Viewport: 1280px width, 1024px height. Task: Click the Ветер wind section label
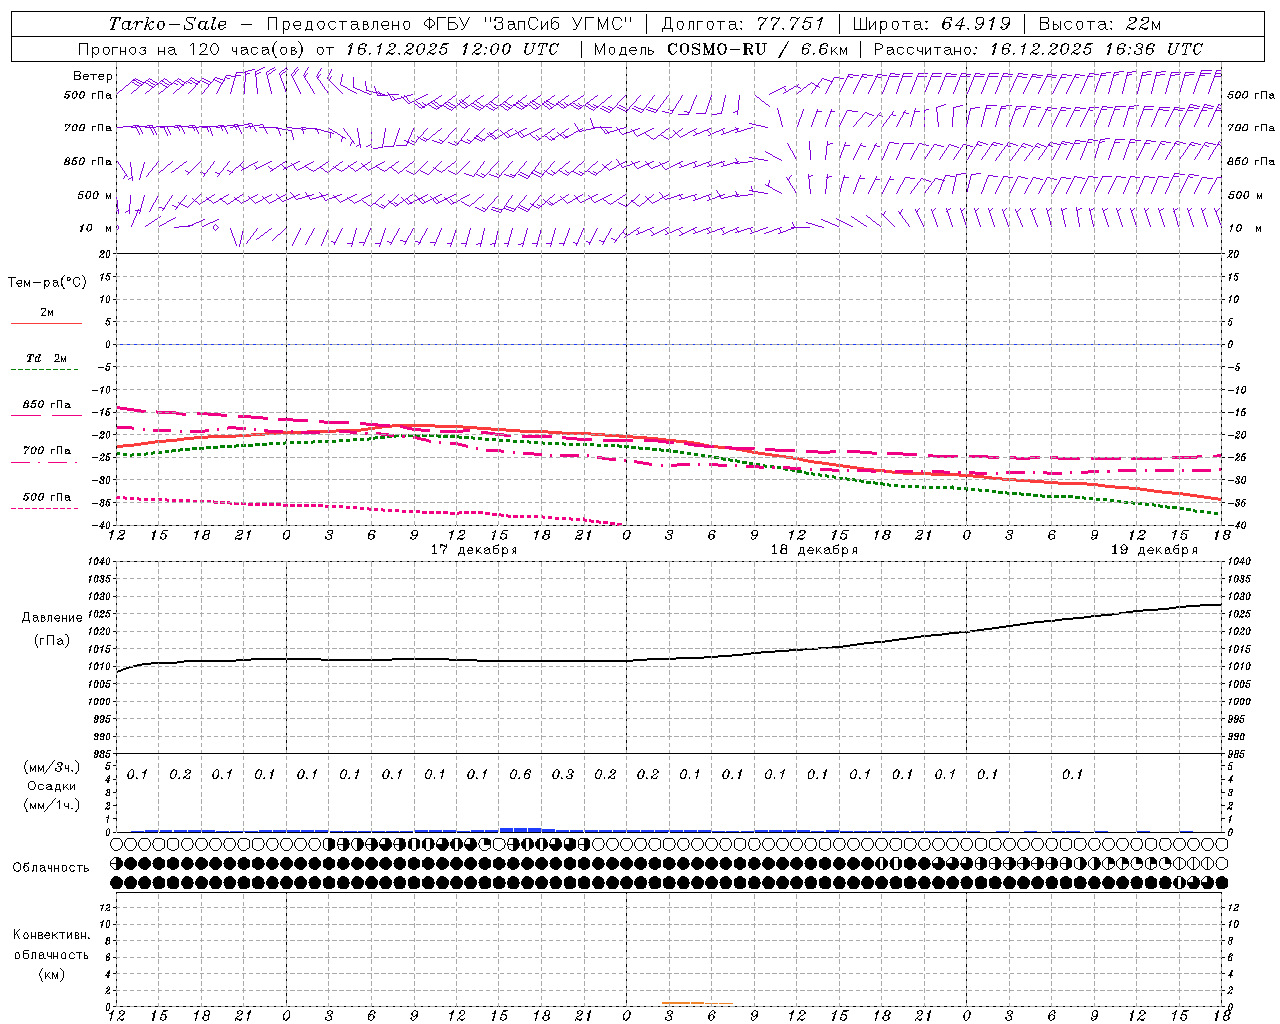[93, 76]
